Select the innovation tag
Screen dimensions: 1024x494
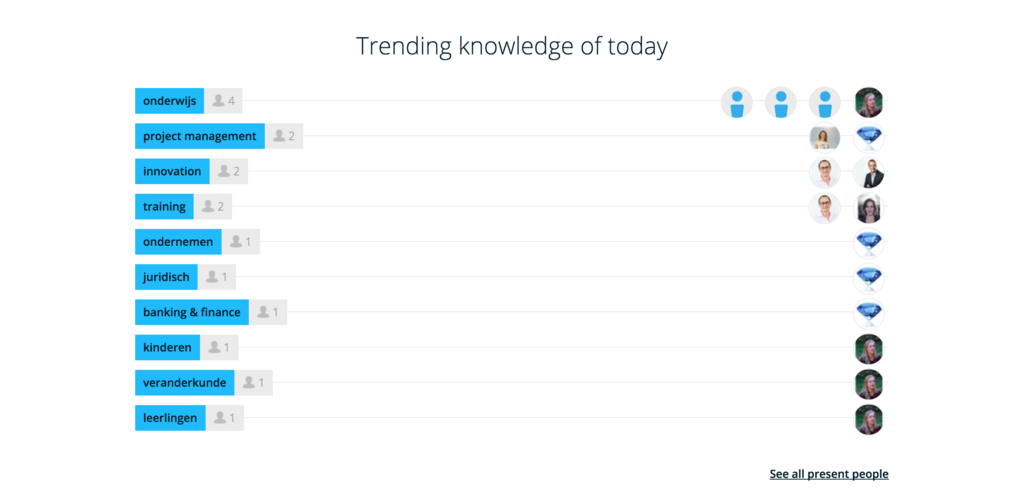point(172,171)
